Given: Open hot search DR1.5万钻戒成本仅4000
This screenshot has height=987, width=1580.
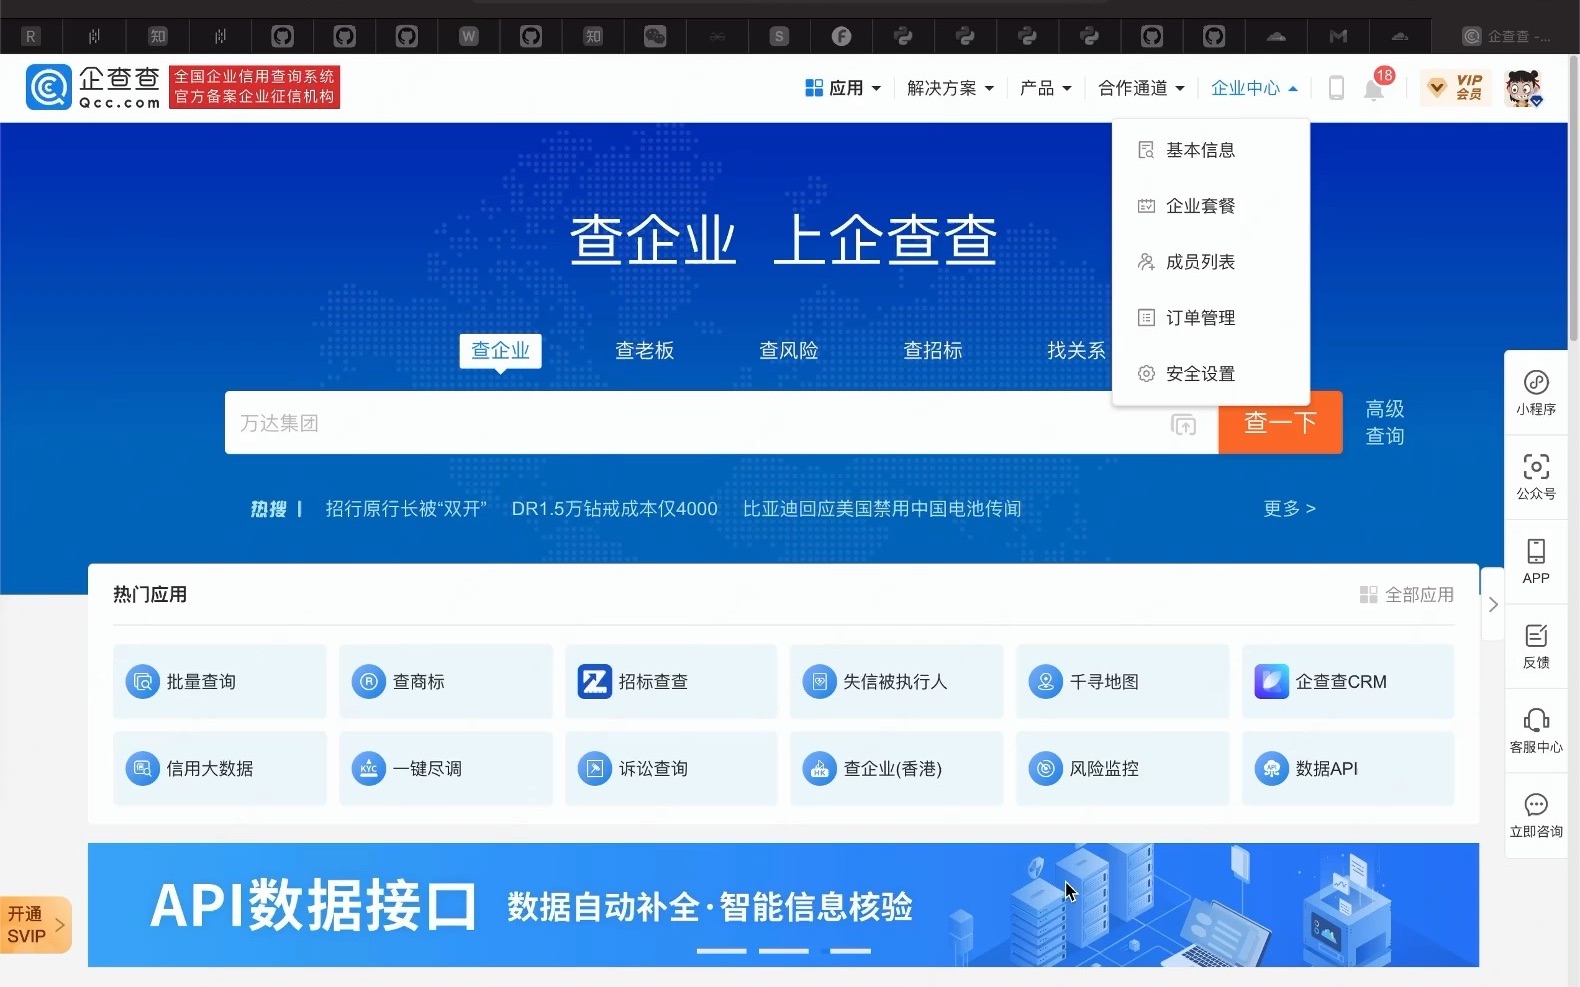Looking at the screenshot, I should click(614, 509).
